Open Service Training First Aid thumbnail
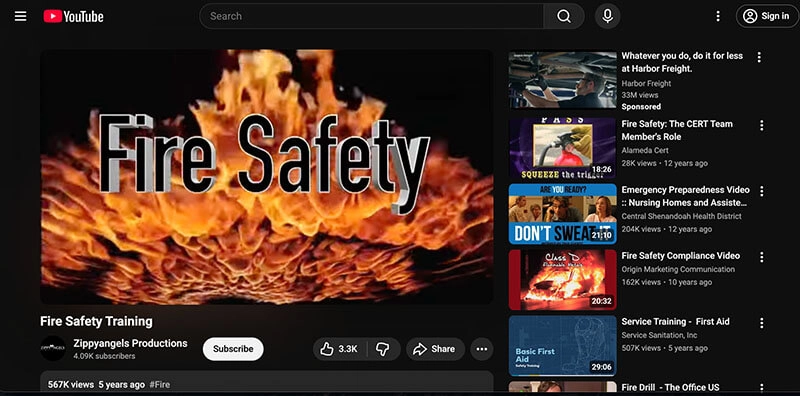Viewport: 800px width, 396px height. 562,346
